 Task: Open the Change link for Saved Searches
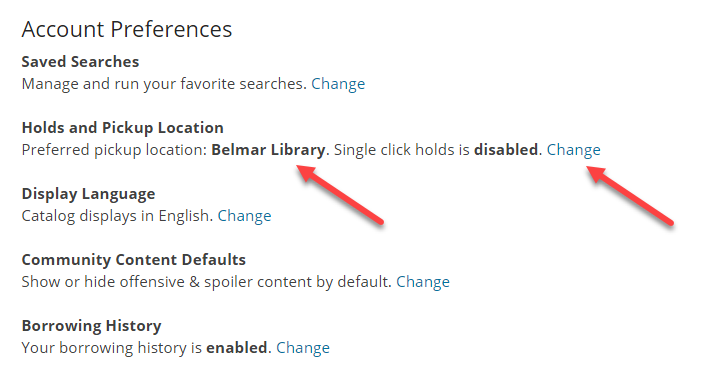[x=338, y=84]
